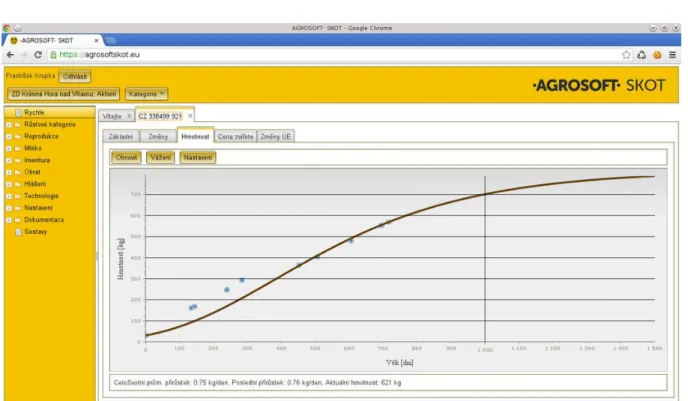This screenshot has height=401, width=688.
Task: Click the Technologie folder icon
Action: point(18,196)
